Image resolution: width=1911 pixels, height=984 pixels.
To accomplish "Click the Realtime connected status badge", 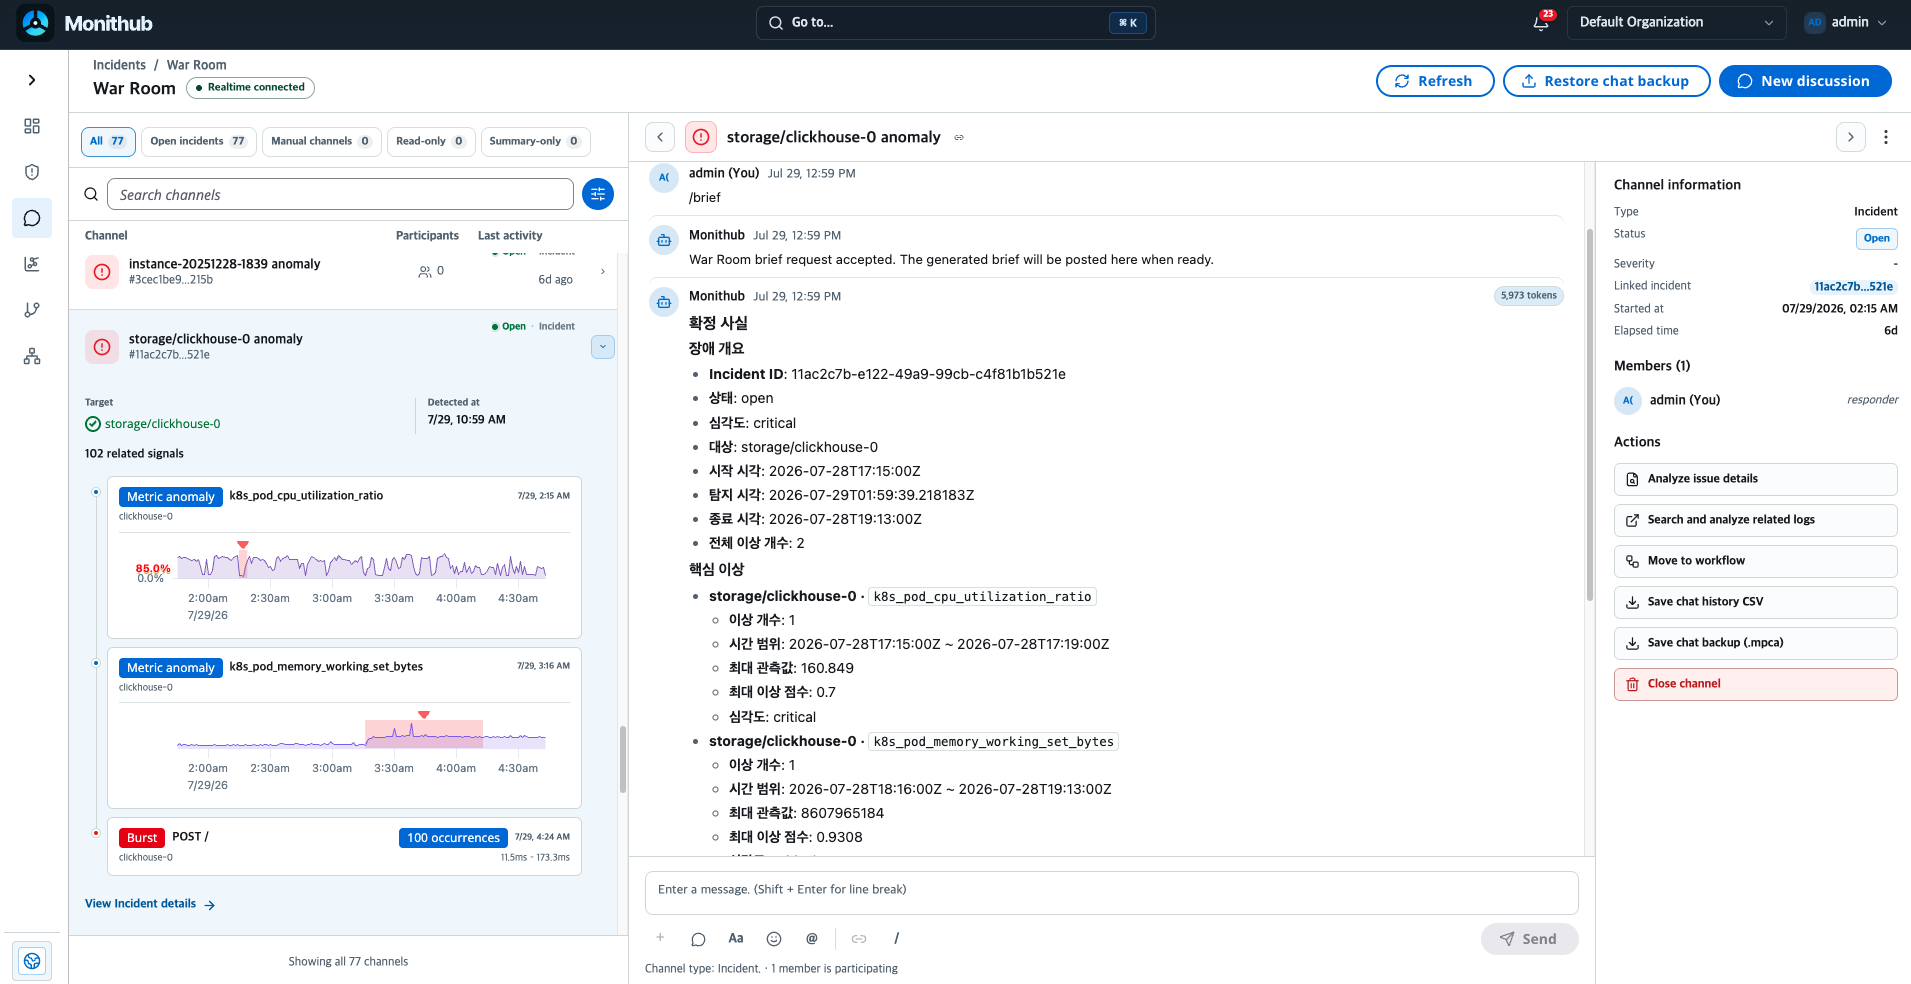I will pos(250,88).
